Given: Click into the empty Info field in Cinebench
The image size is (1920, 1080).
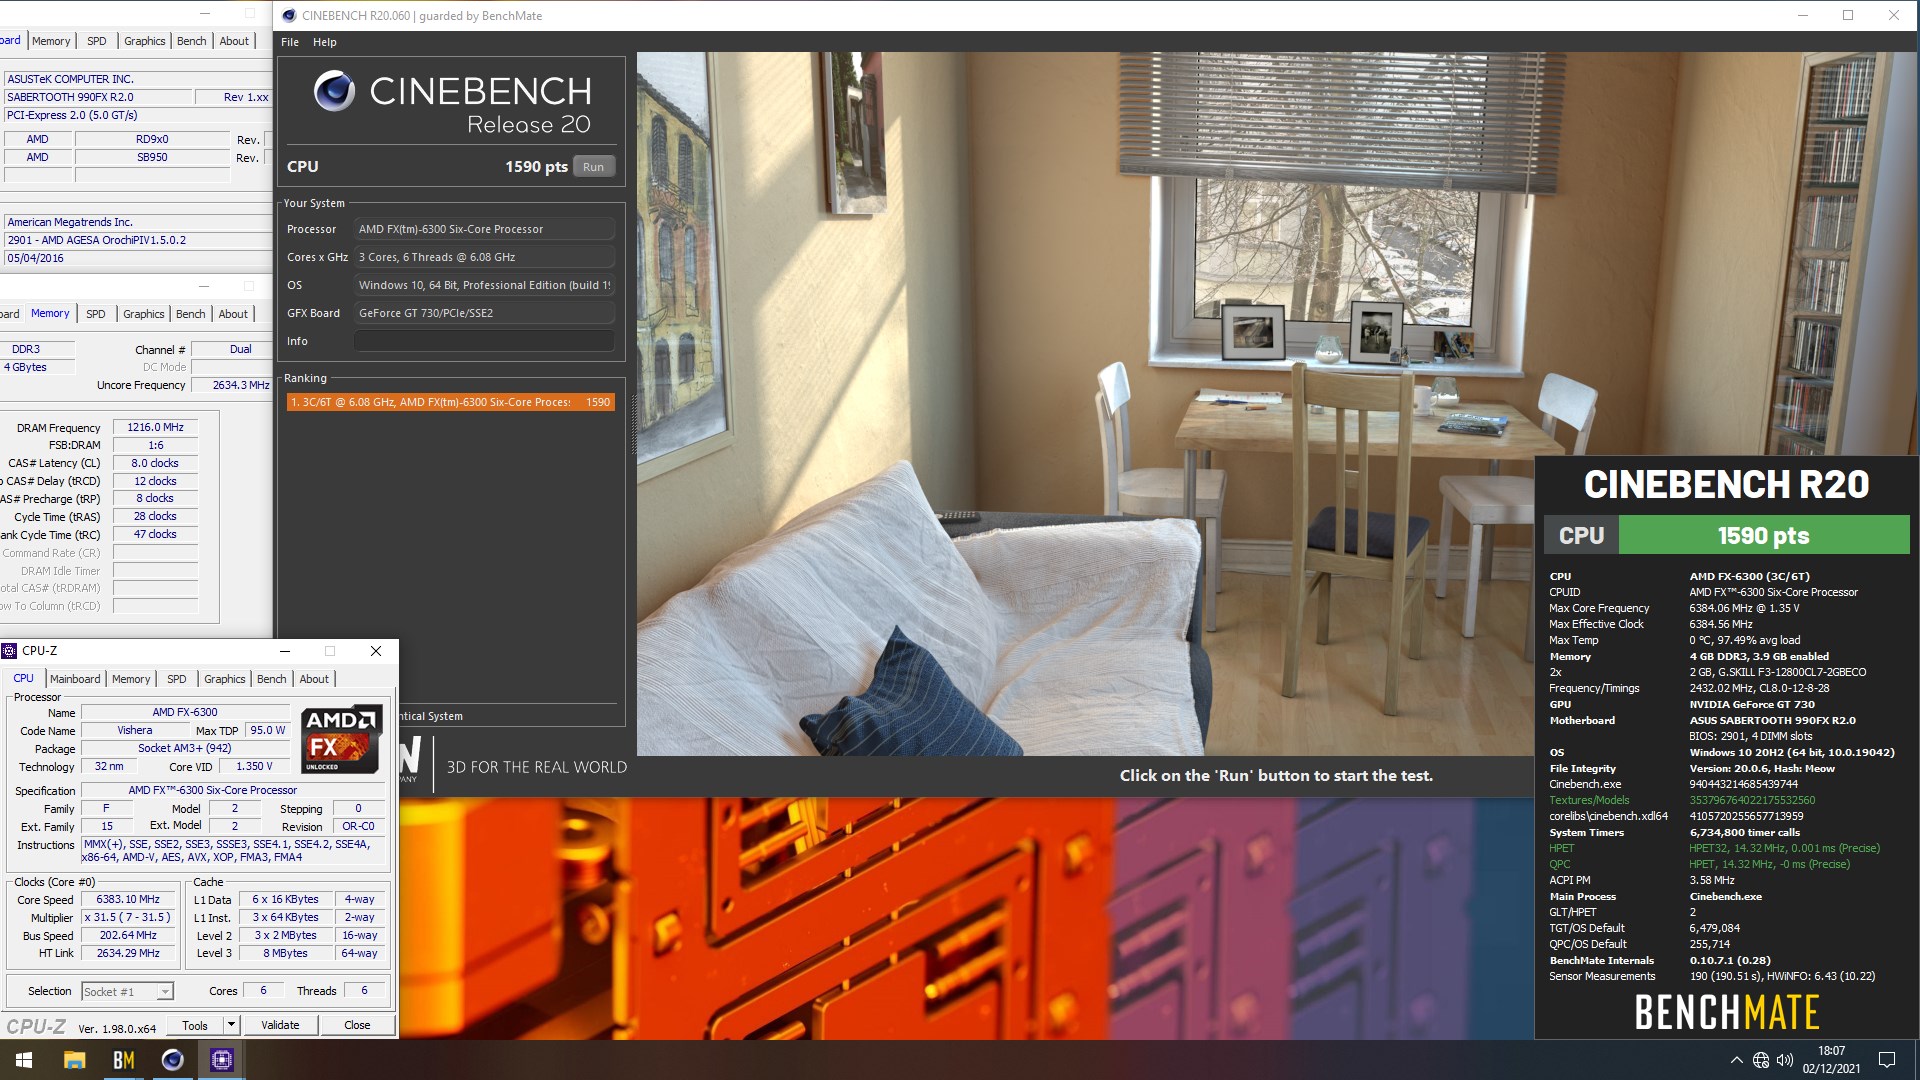Looking at the screenshot, I should tap(484, 341).
